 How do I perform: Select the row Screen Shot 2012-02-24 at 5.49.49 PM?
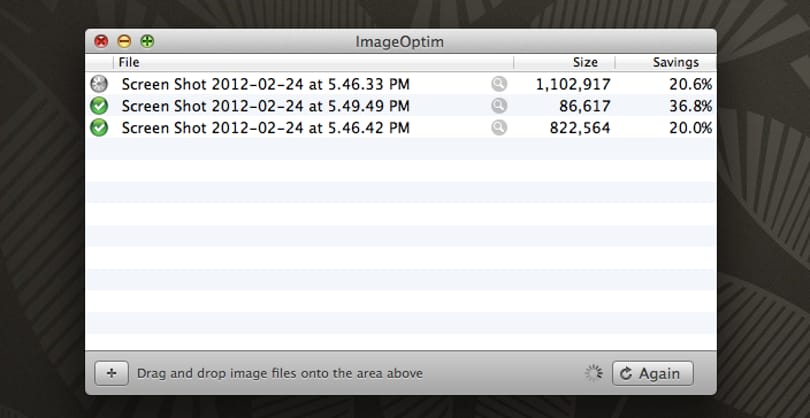[401, 106]
